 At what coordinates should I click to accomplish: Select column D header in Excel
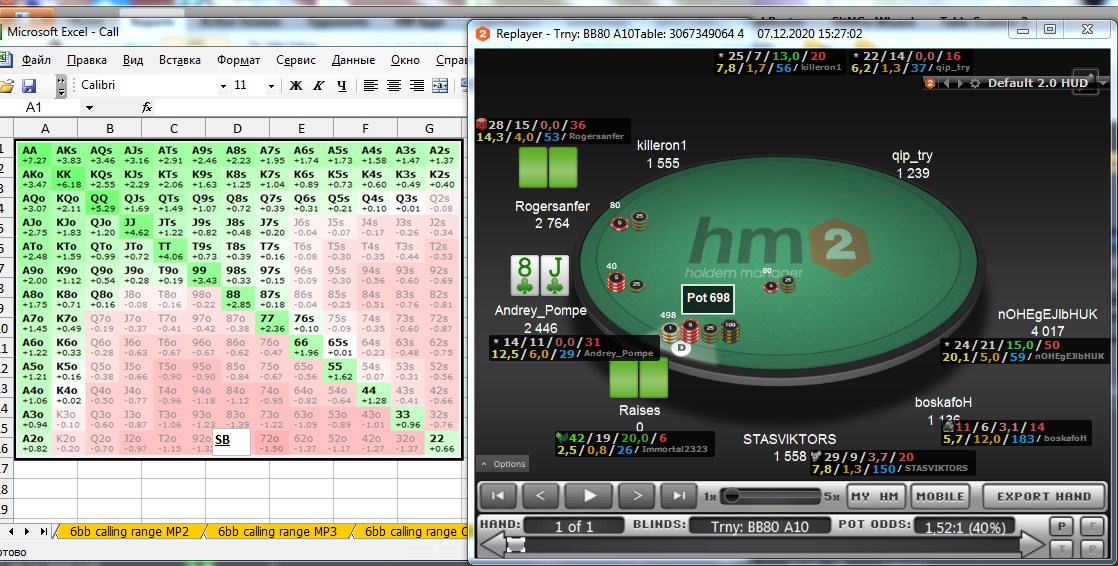[237, 128]
